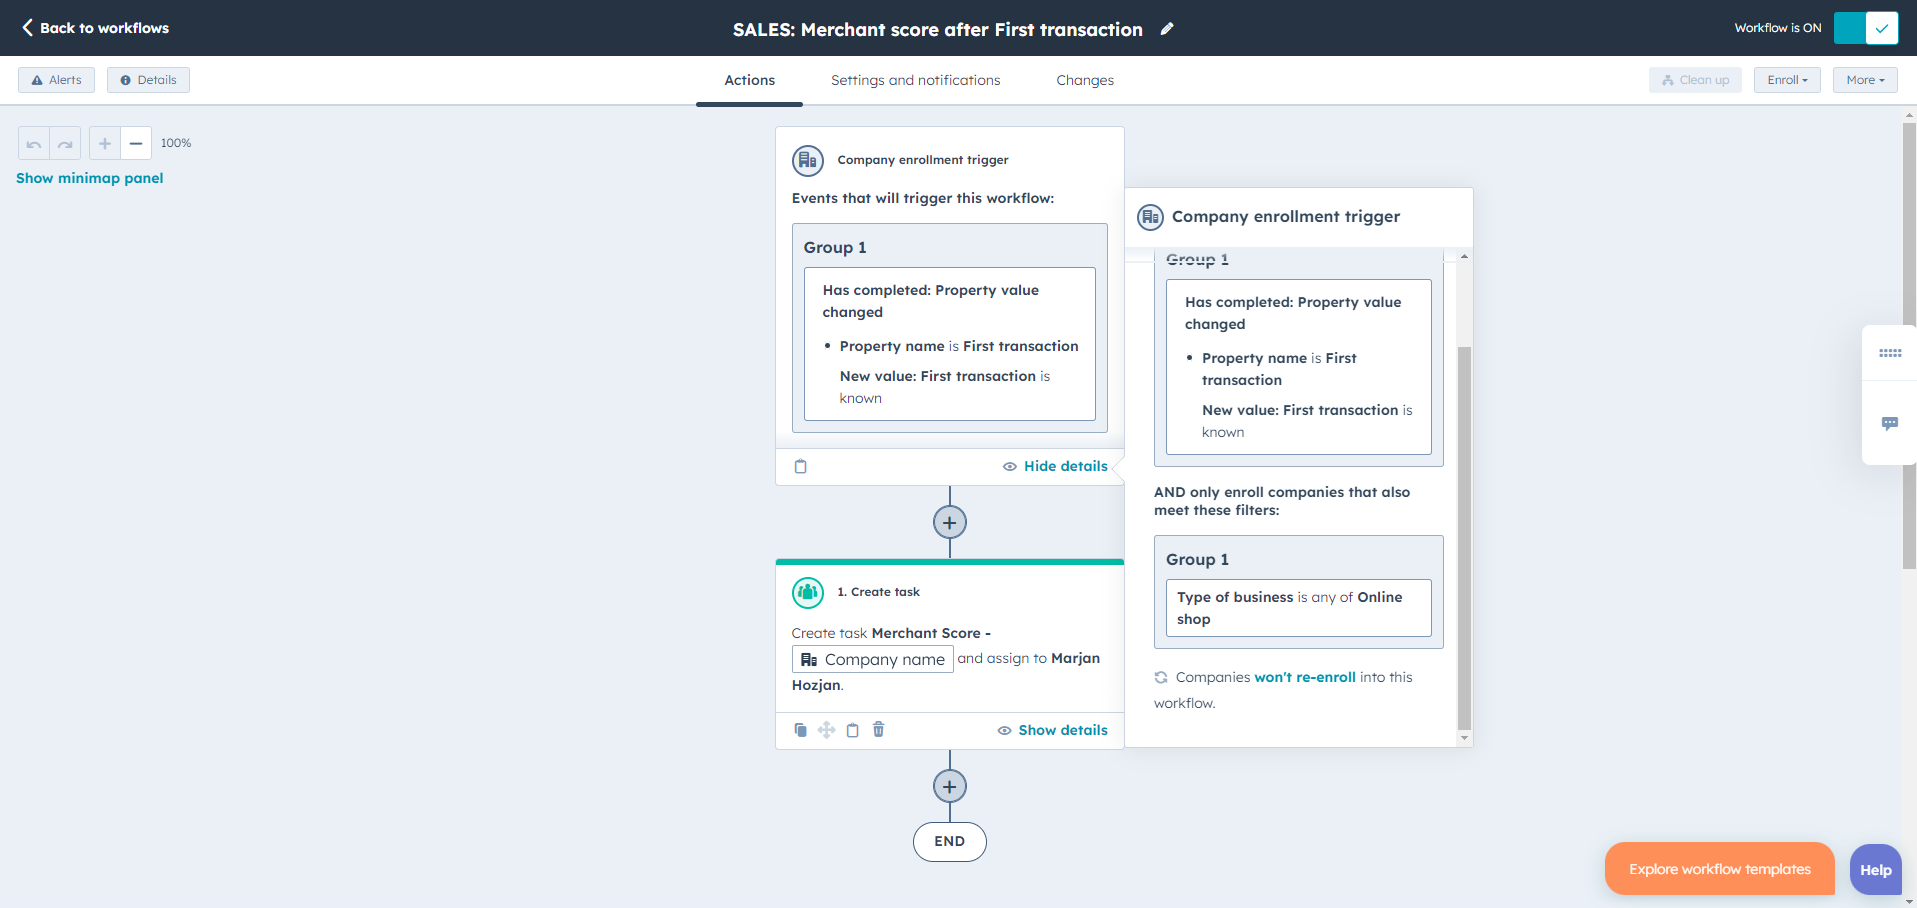Click the move icon on Create task card

click(x=826, y=730)
